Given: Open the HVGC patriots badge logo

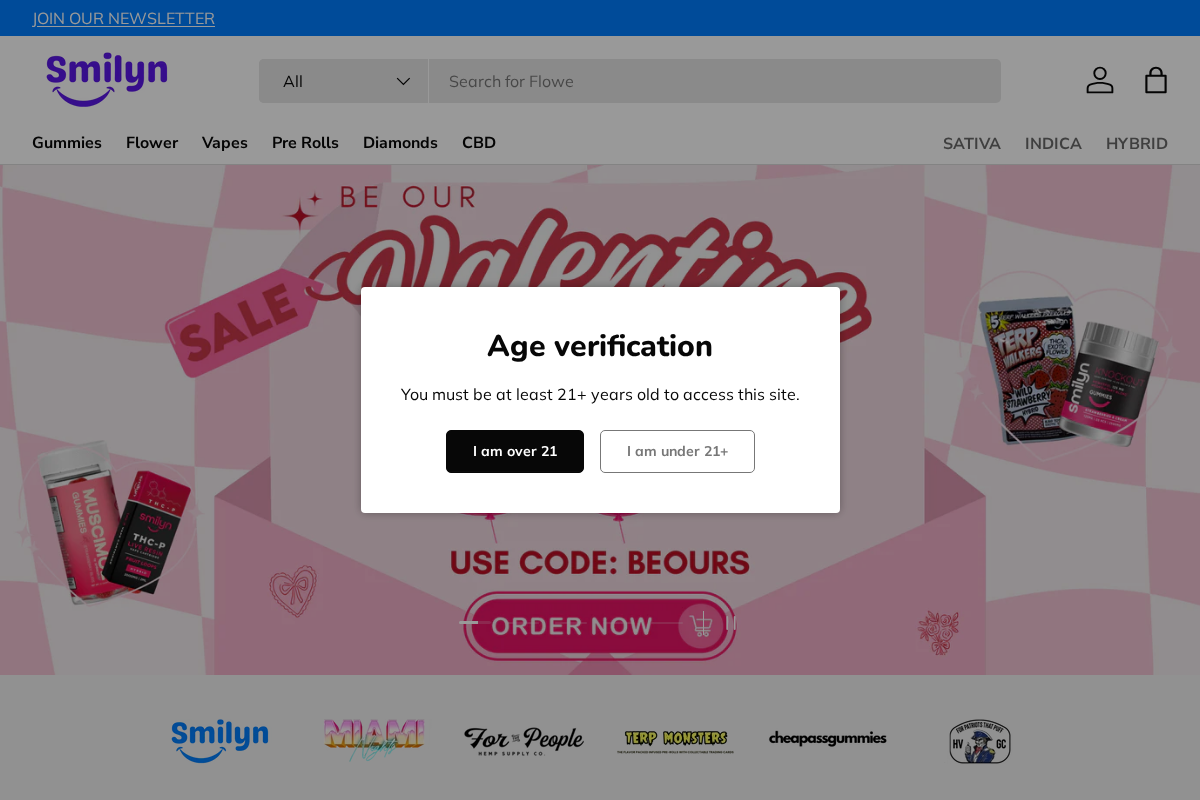Looking at the screenshot, I should click(979, 741).
